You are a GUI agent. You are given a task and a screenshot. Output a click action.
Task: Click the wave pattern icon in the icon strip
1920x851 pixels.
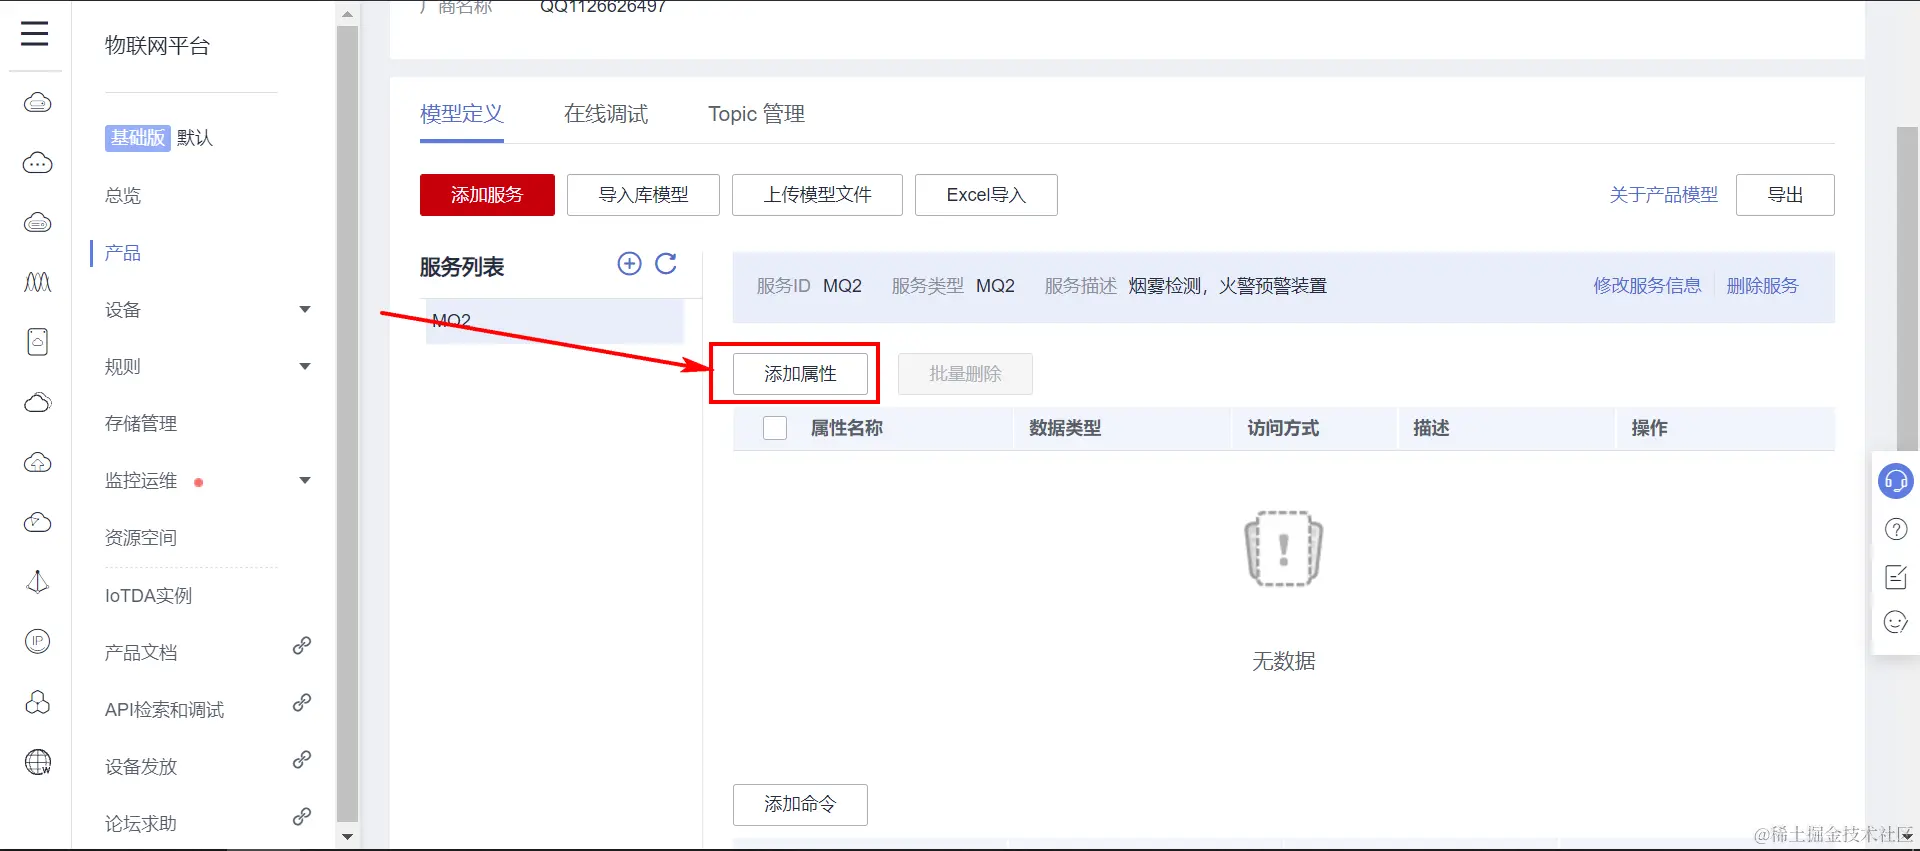click(x=38, y=282)
